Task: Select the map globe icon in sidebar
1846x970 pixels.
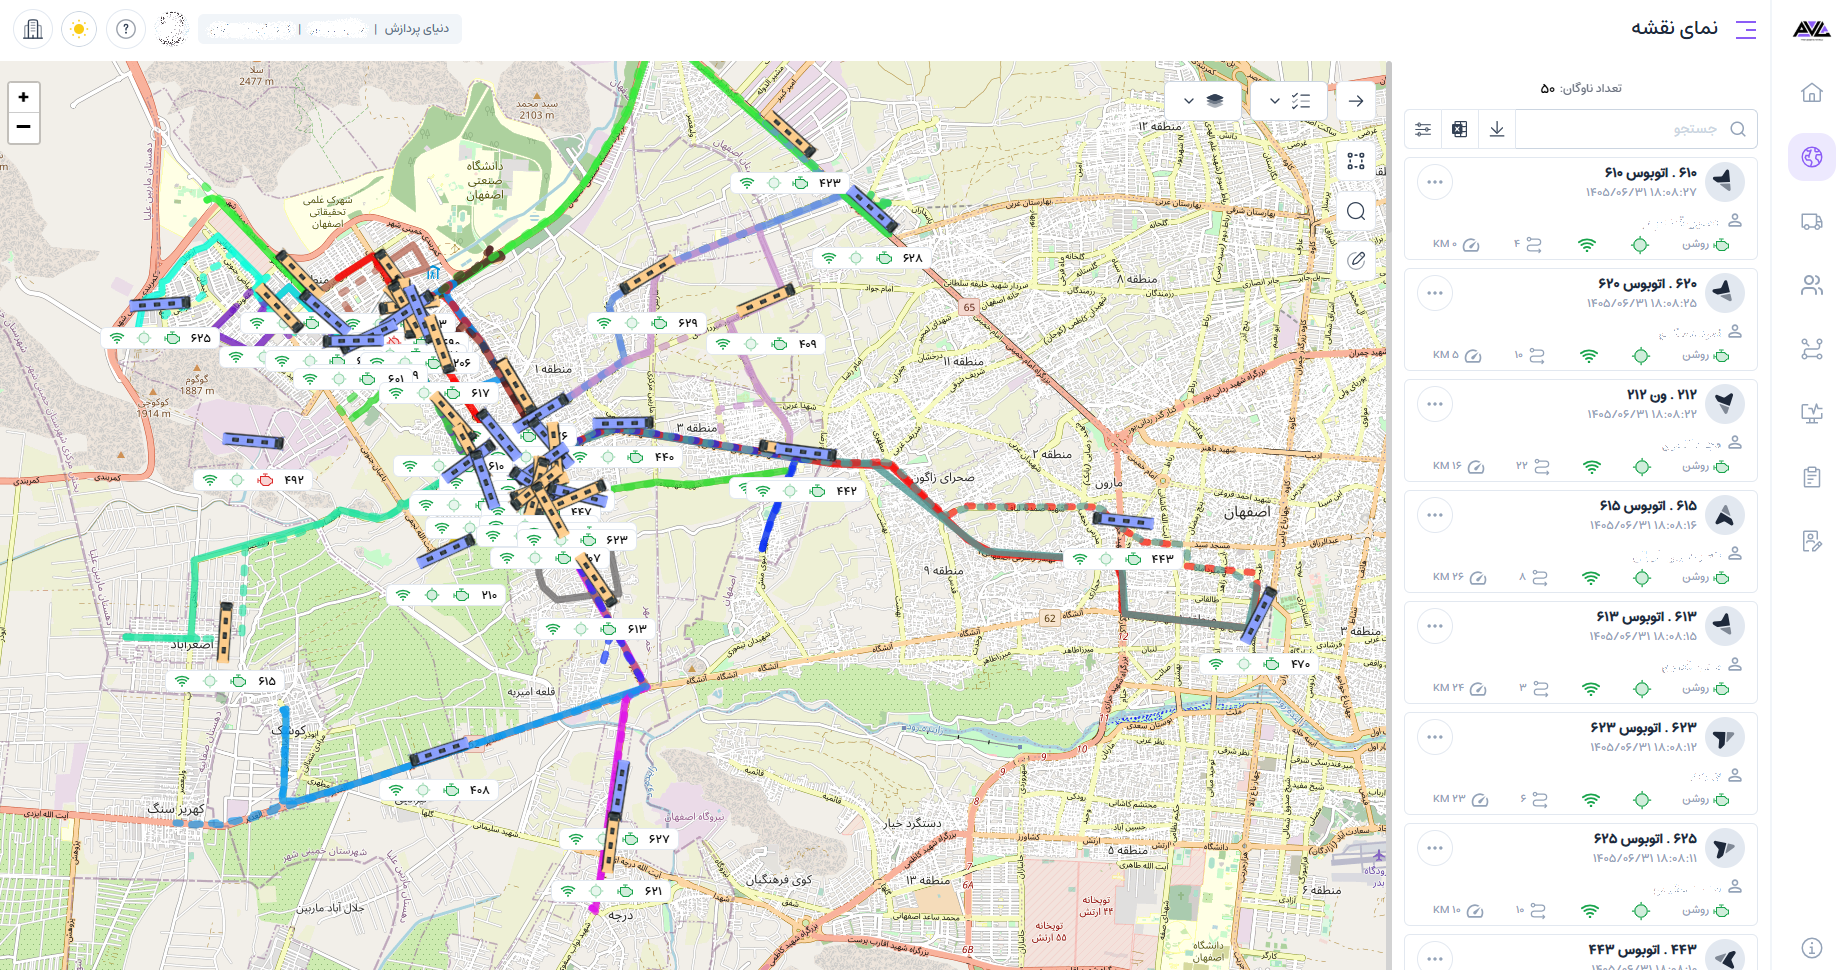Action: (x=1811, y=157)
